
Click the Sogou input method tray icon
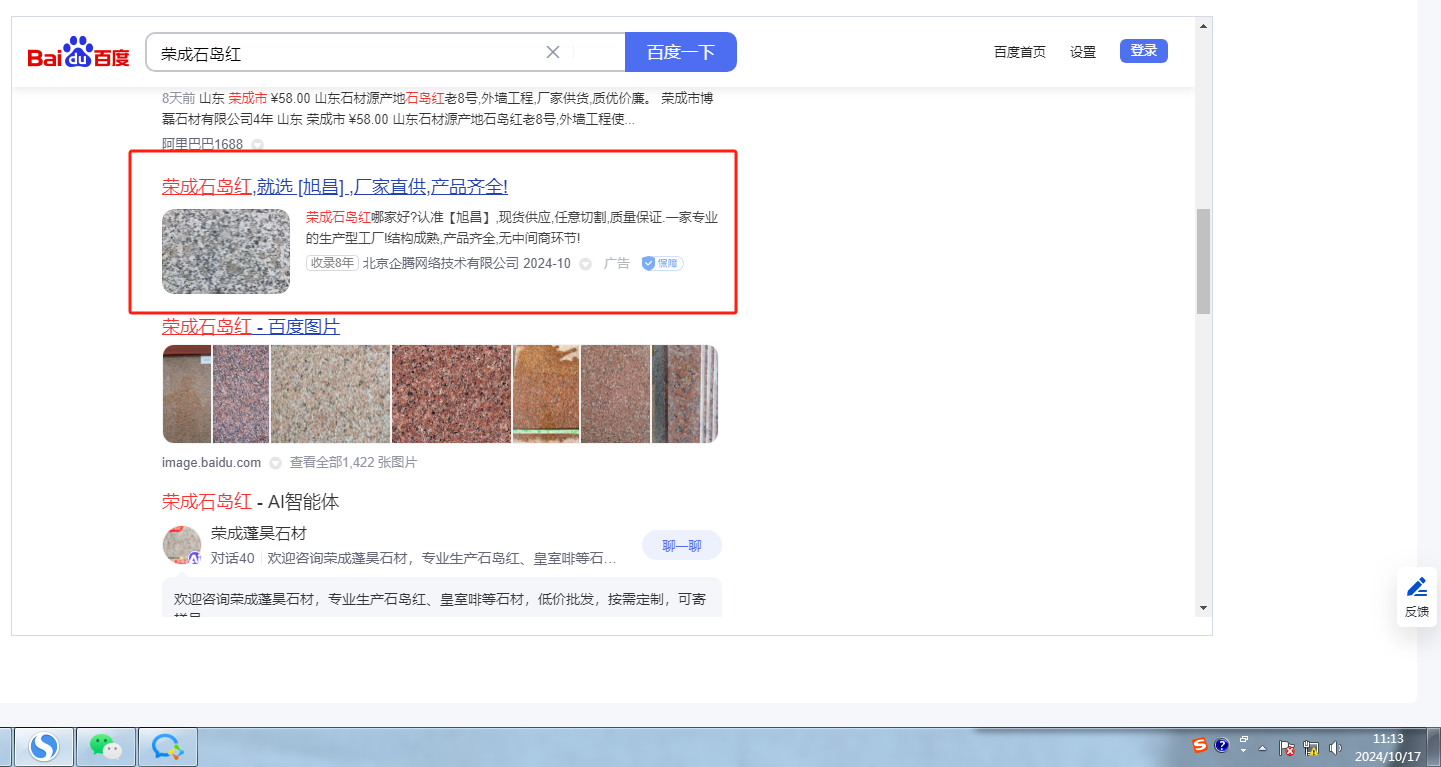(1200, 745)
